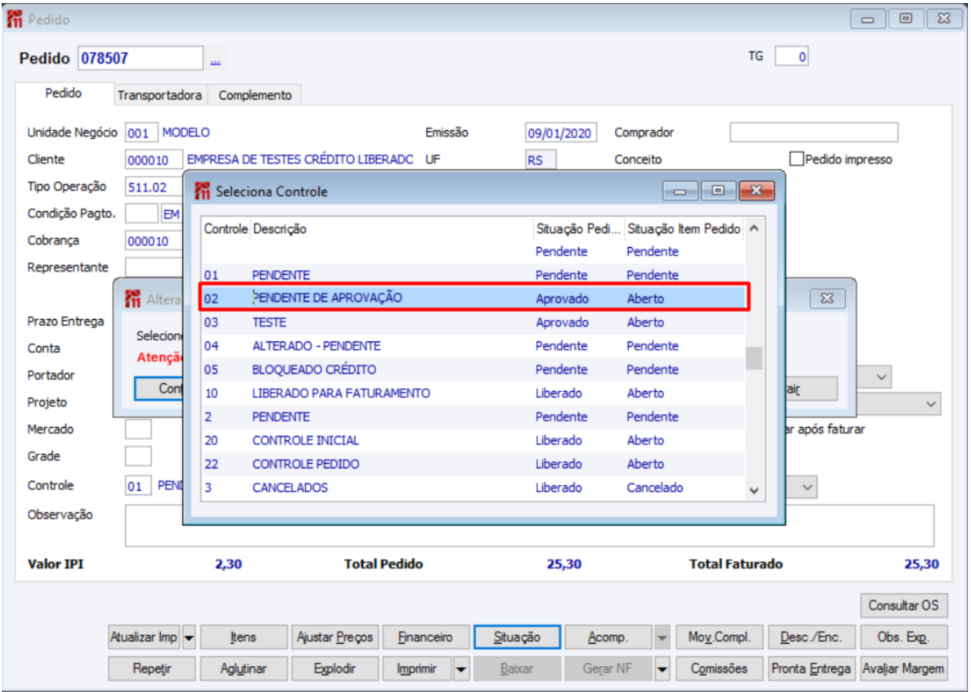This screenshot has height=692, width=971.
Task: Click the Situação Pedi... column header
Action: pos(578,229)
